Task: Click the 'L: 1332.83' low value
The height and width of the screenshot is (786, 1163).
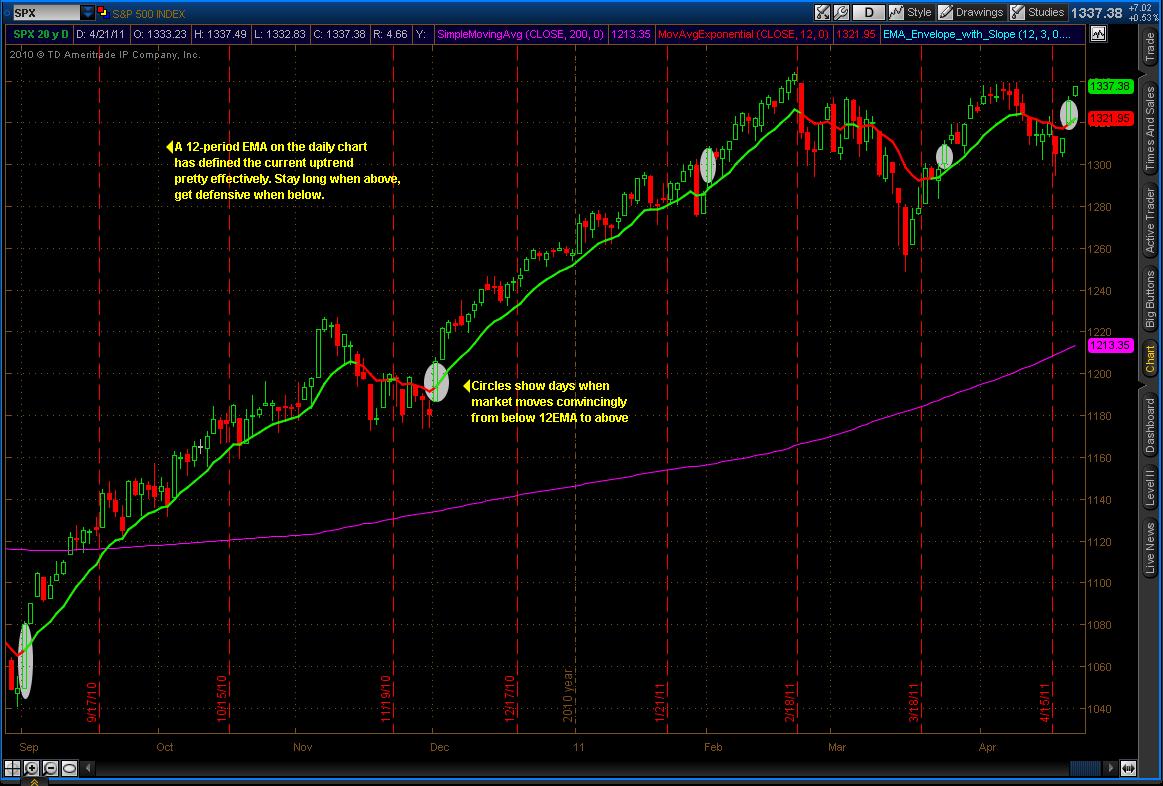Action: point(280,34)
